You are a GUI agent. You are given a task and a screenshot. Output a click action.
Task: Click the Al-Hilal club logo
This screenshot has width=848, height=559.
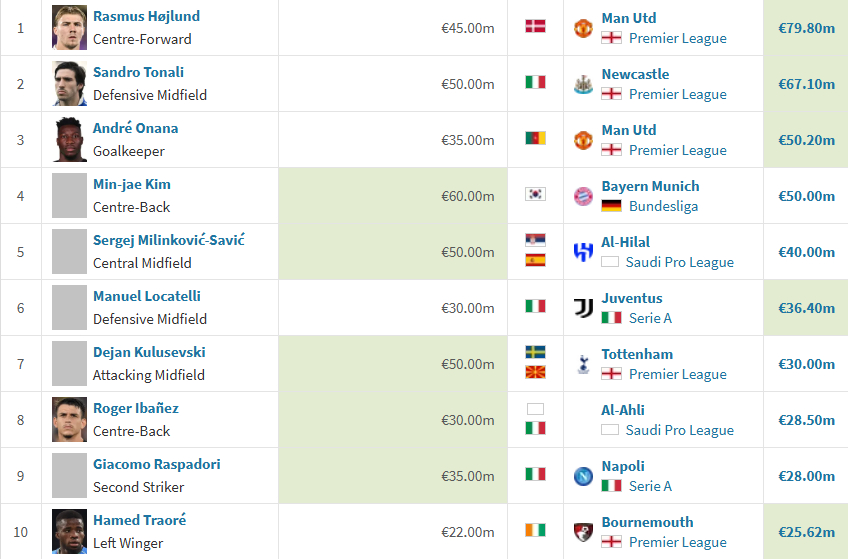click(x=583, y=252)
